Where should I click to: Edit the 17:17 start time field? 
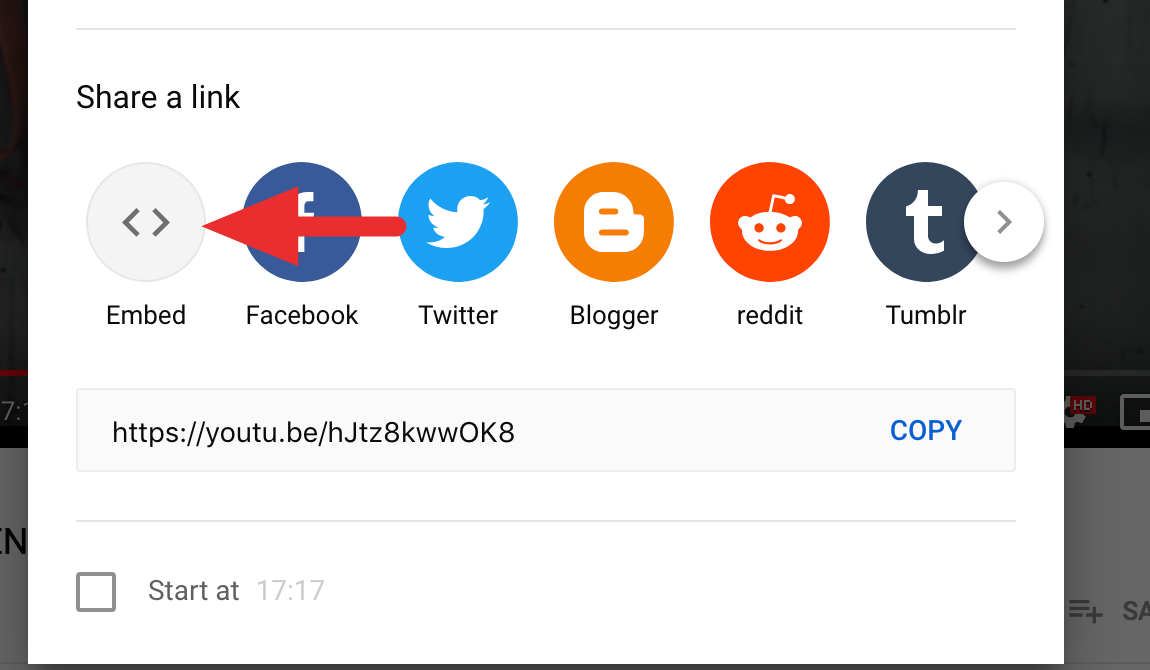[290, 590]
